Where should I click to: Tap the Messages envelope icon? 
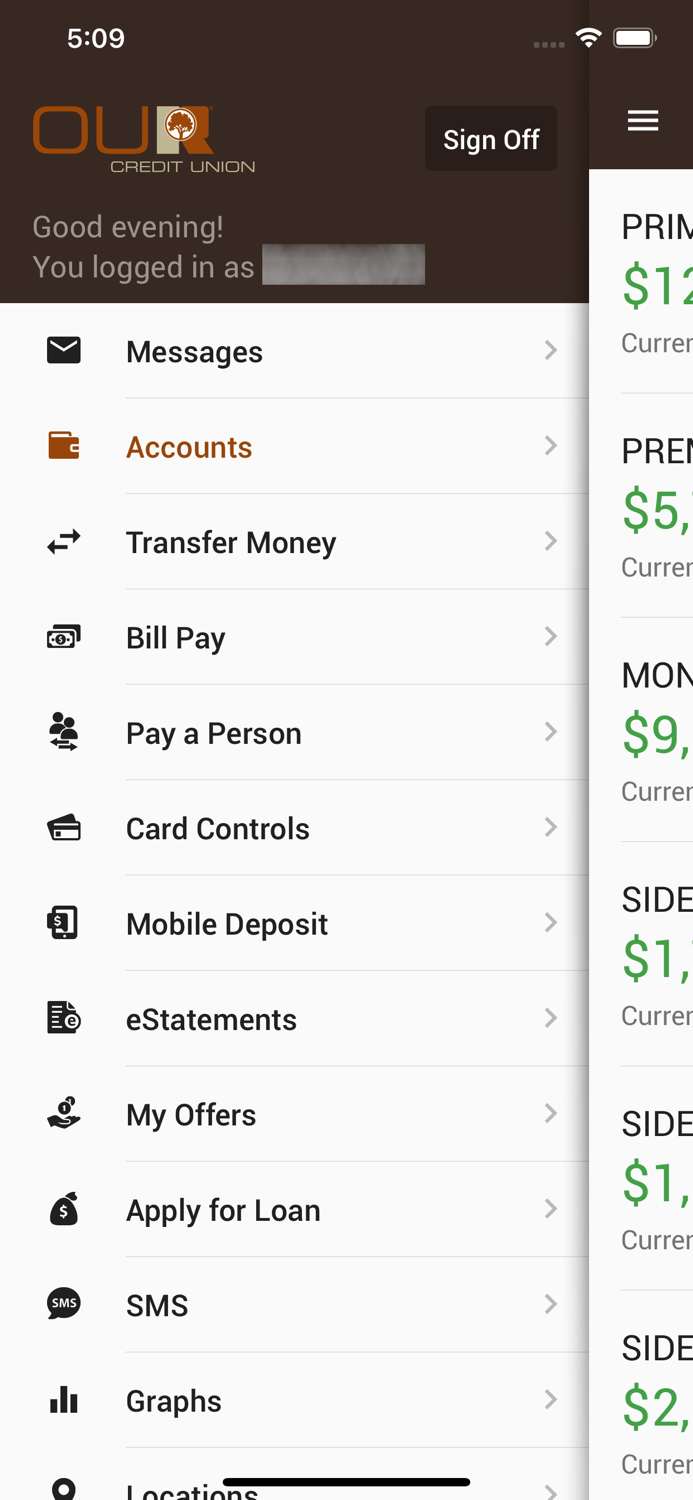coord(64,350)
